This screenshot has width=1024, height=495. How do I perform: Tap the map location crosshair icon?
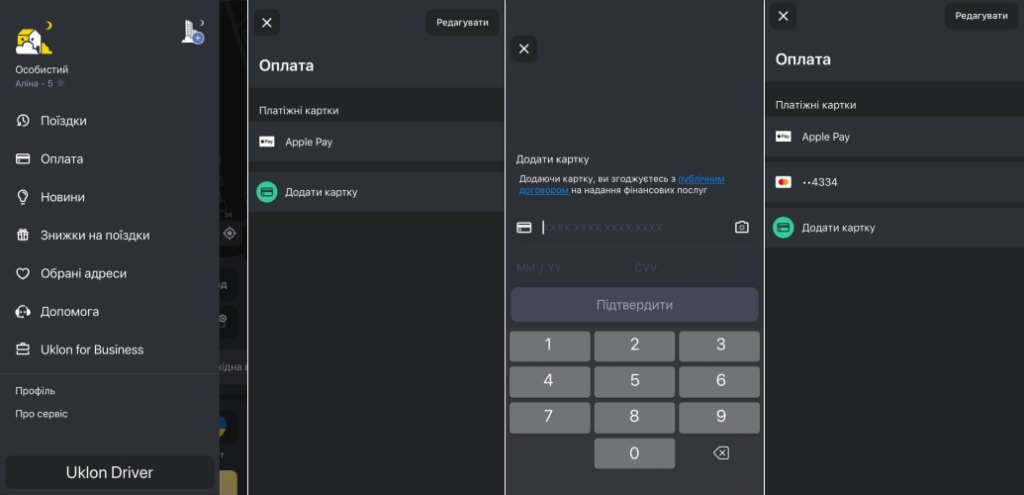[x=229, y=233]
